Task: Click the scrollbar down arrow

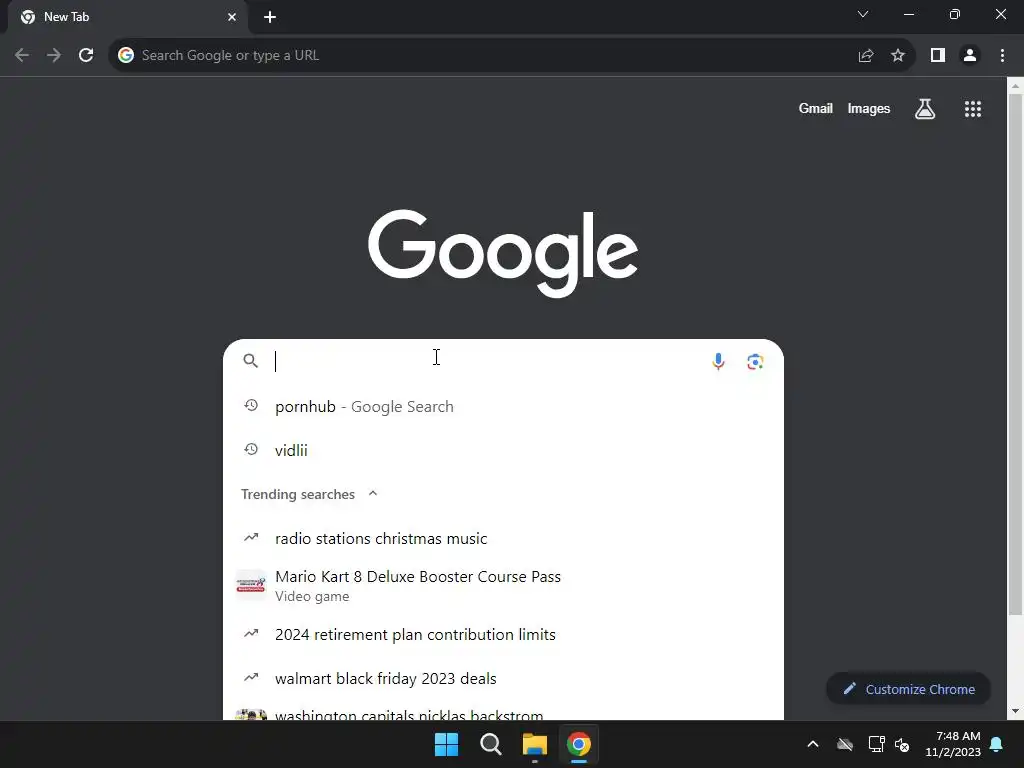Action: tap(1015, 711)
